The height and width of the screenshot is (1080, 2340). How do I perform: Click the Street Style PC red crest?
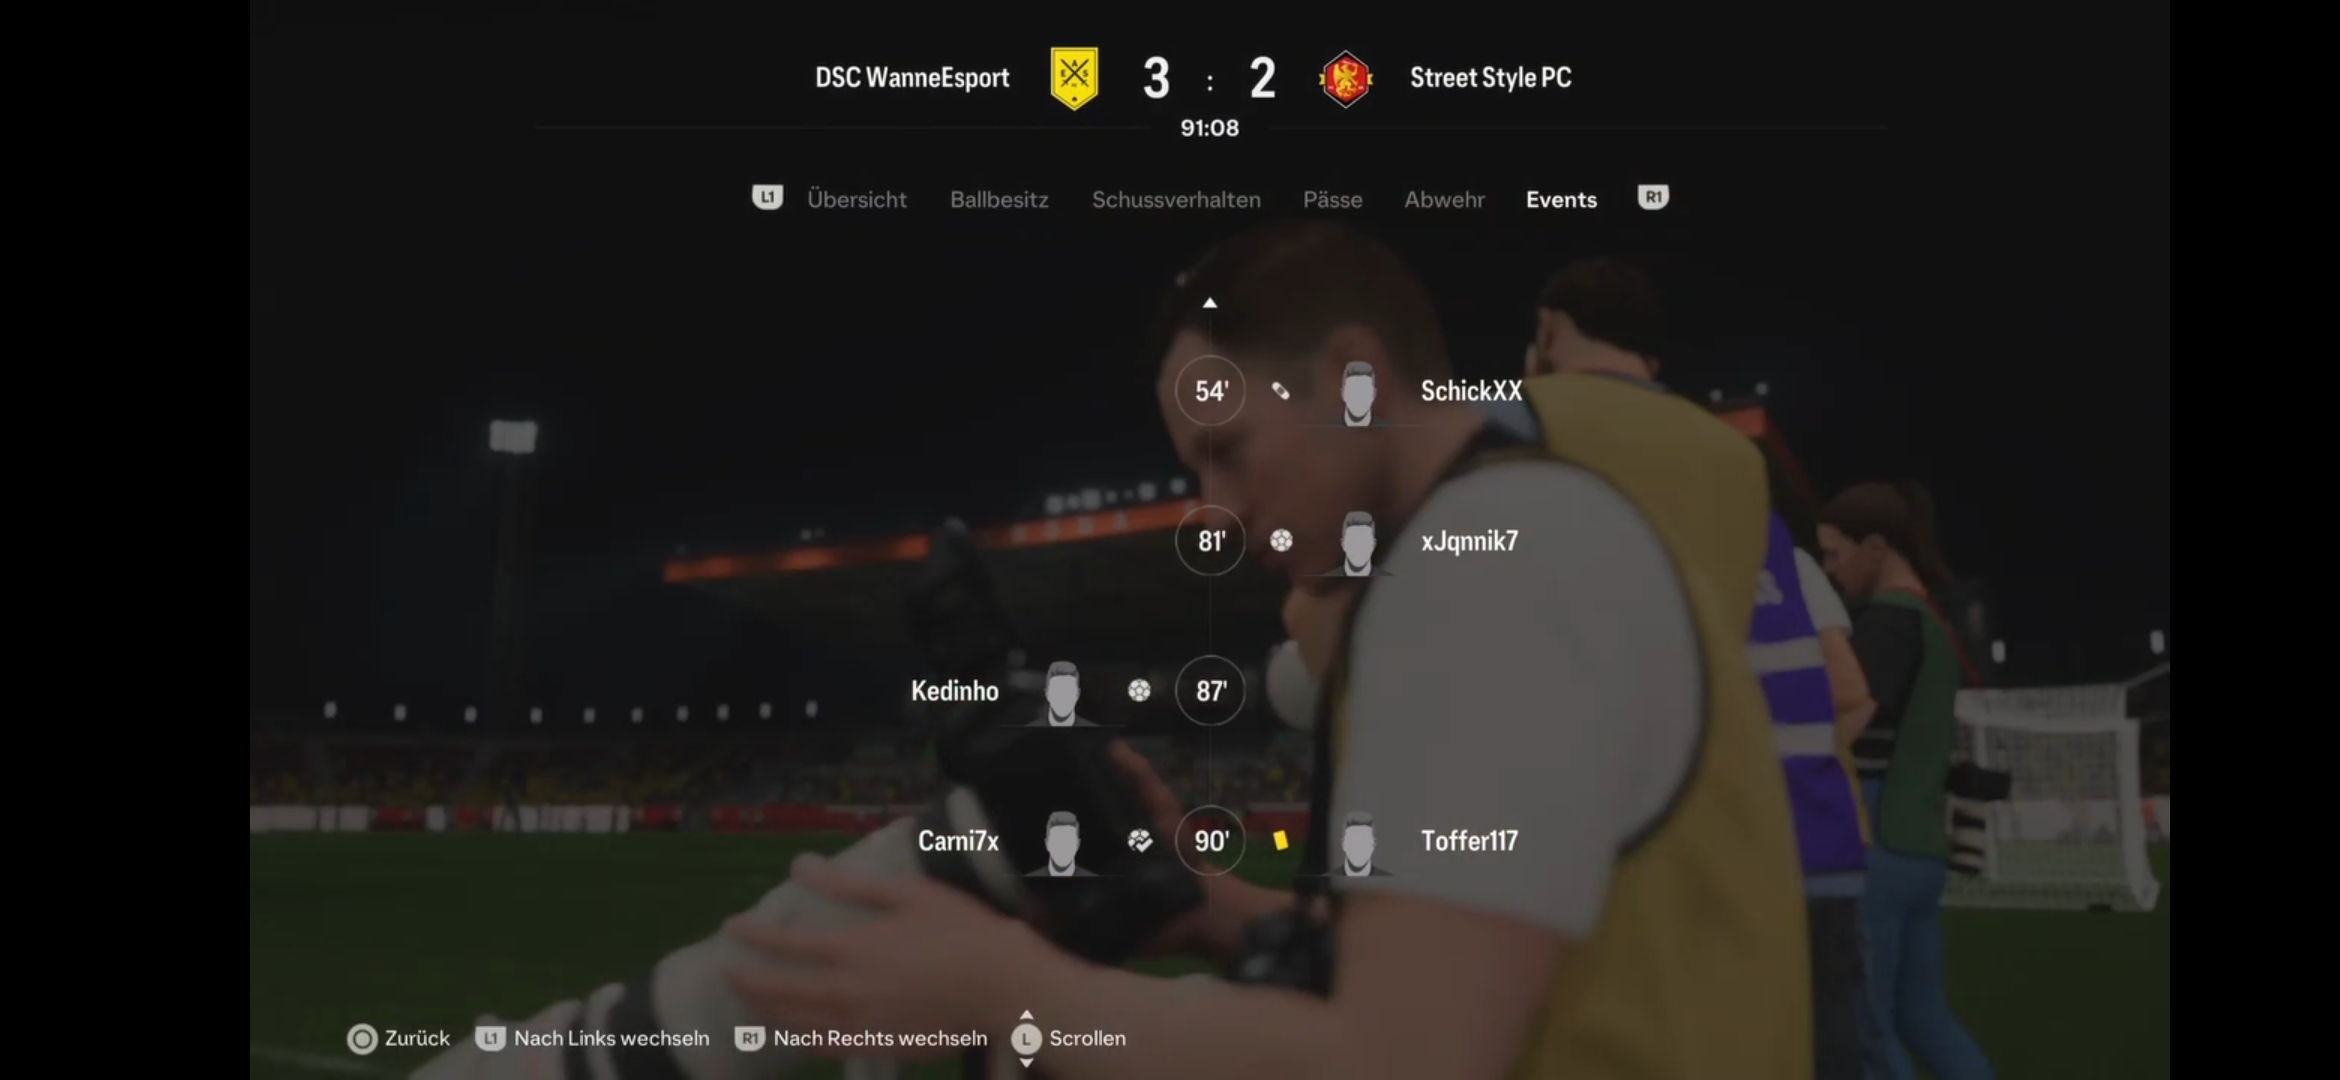pos(1345,78)
